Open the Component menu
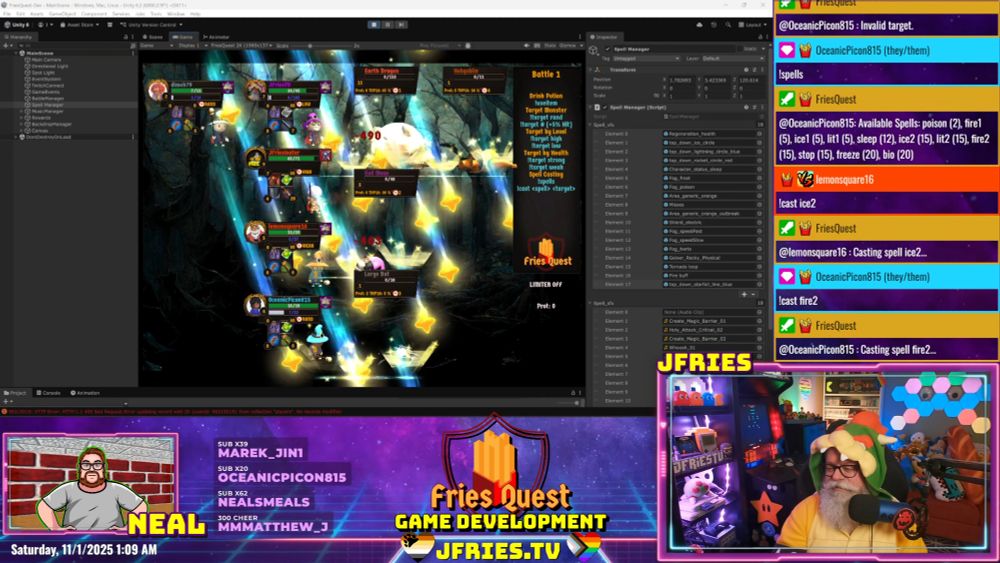1000x563 pixels. coord(94,13)
